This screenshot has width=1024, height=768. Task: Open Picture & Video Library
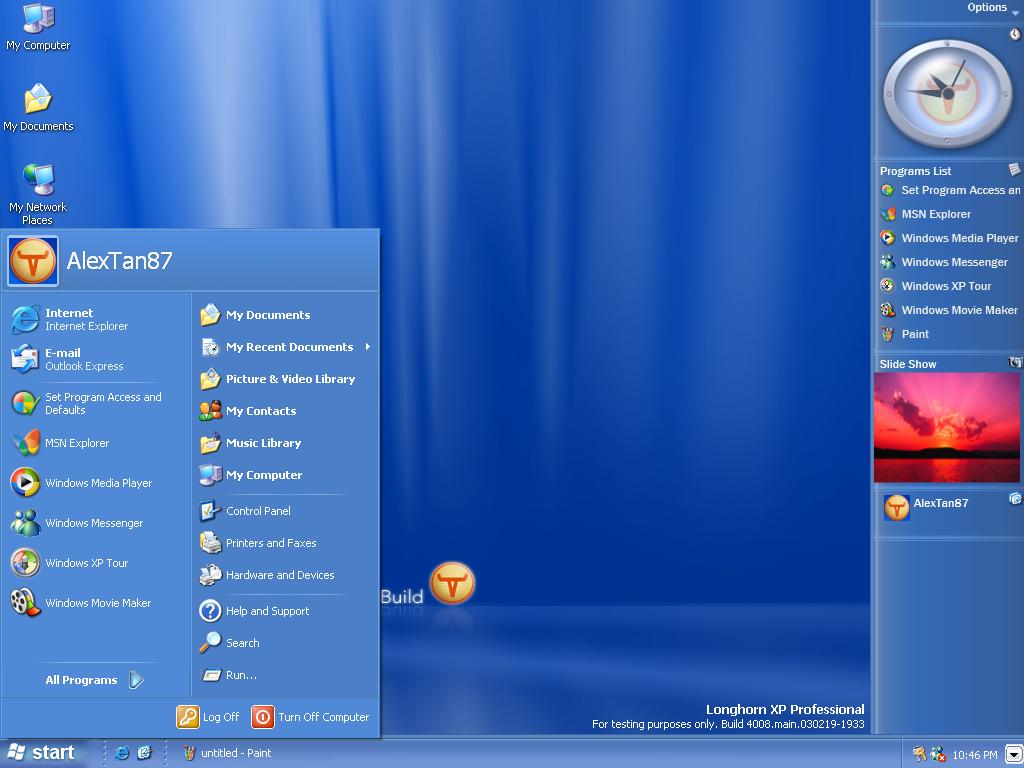tap(285, 379)
